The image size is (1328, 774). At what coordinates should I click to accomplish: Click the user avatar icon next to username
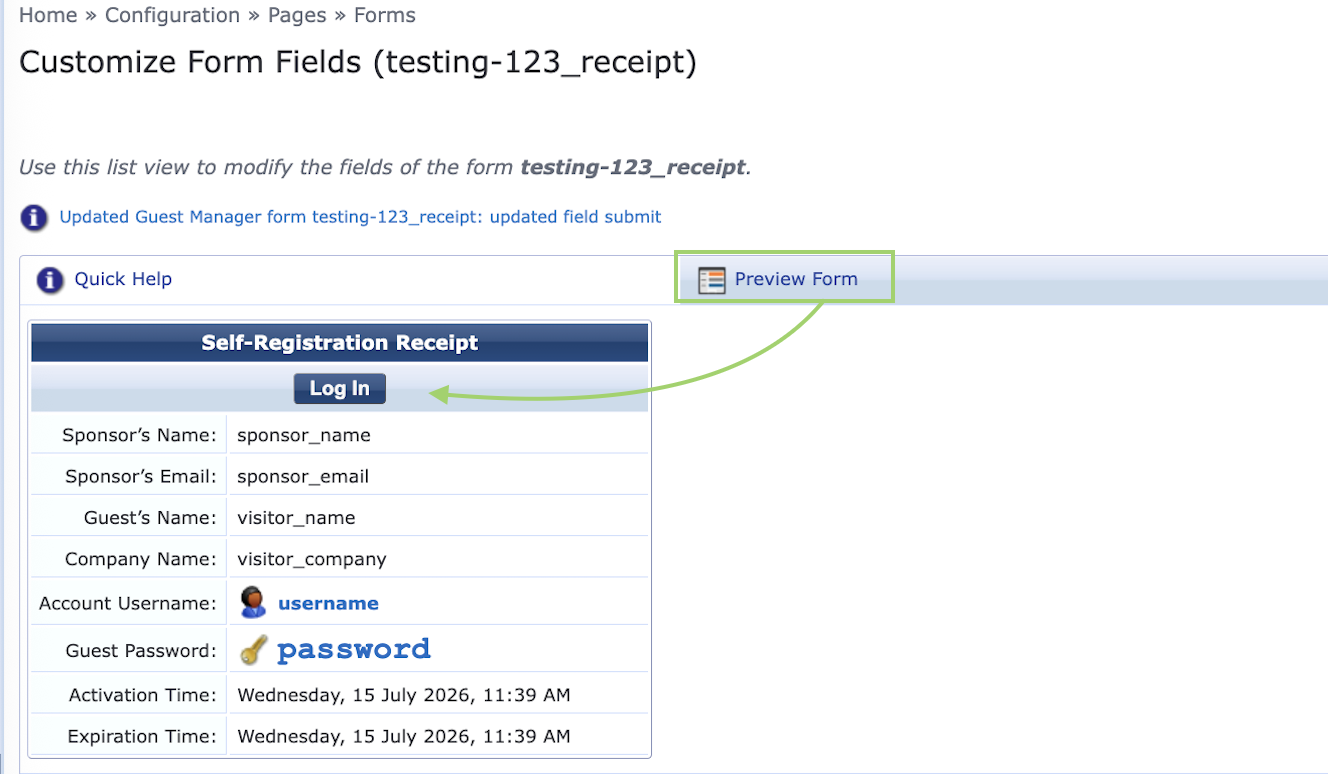tap(254, 602)
